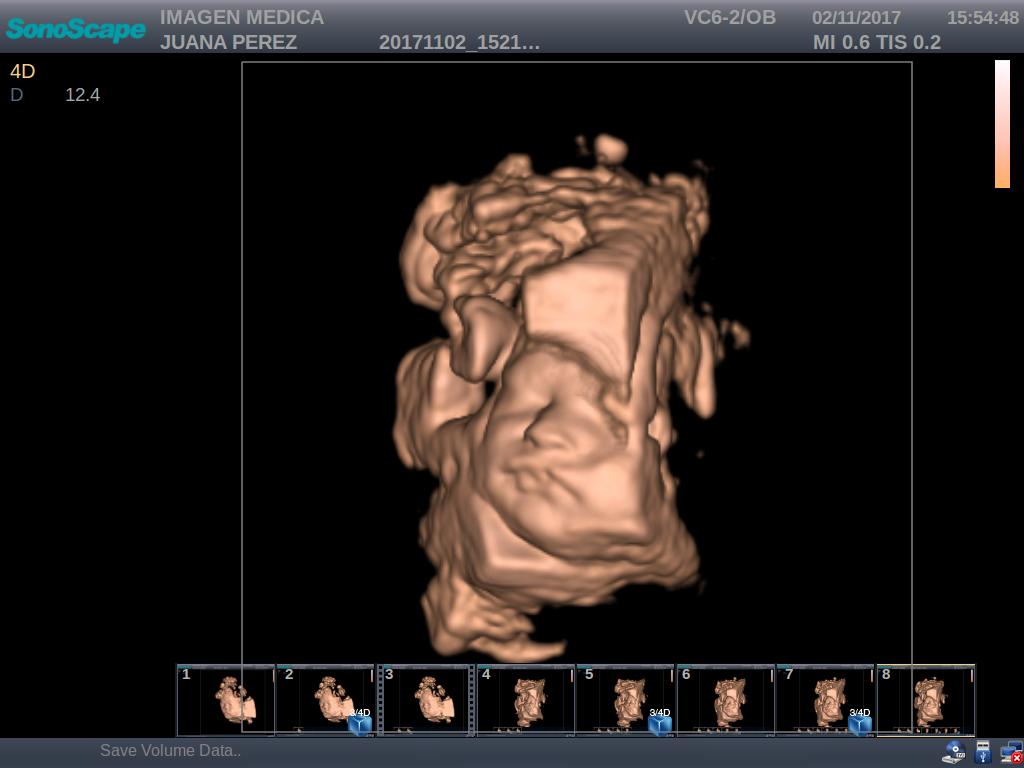Select thumbnail 1 in the clip strip

click(x=225, y=700)
